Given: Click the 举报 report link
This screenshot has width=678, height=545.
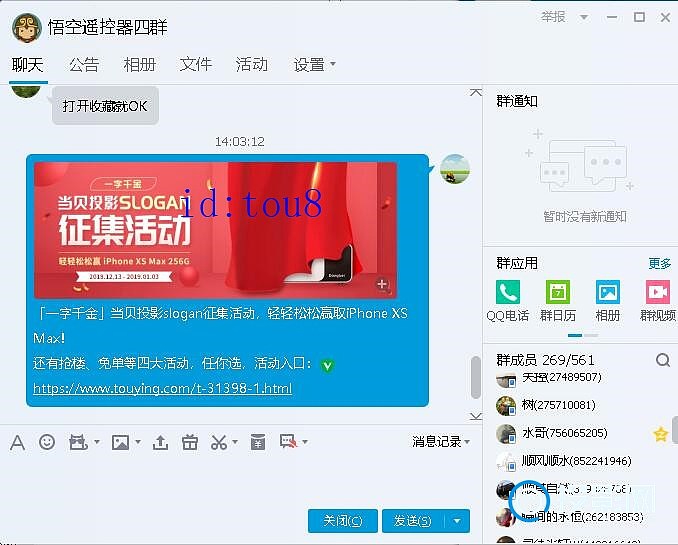Looking at the screenshot, I should tap(553, 17).
